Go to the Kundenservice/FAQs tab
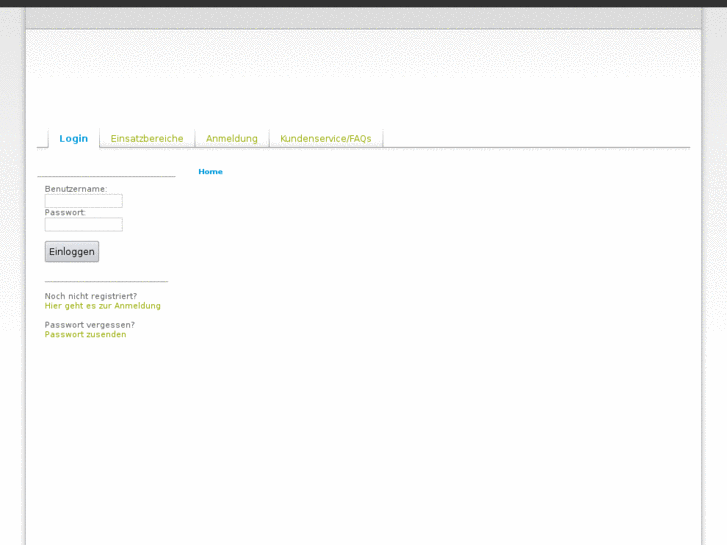This screenshot has height=545, width=727. coord(326,139)
